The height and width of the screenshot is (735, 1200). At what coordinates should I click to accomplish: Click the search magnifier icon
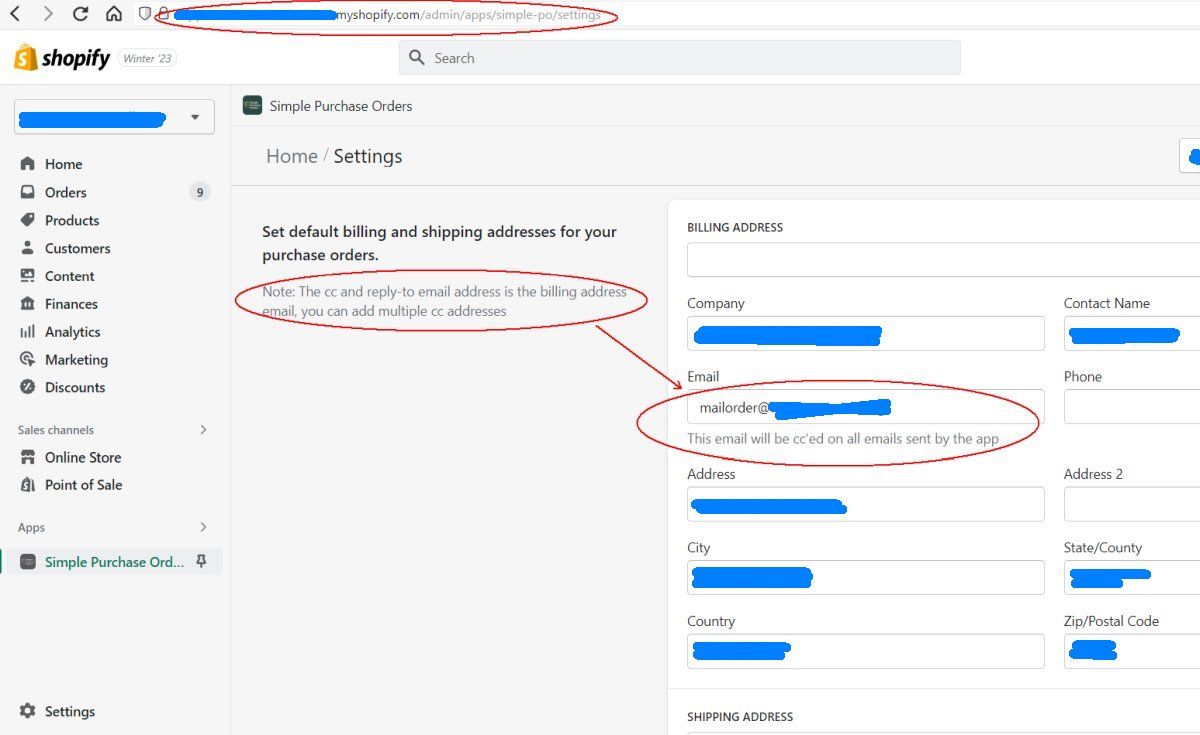pyautogui.click(x=417, y=58)
